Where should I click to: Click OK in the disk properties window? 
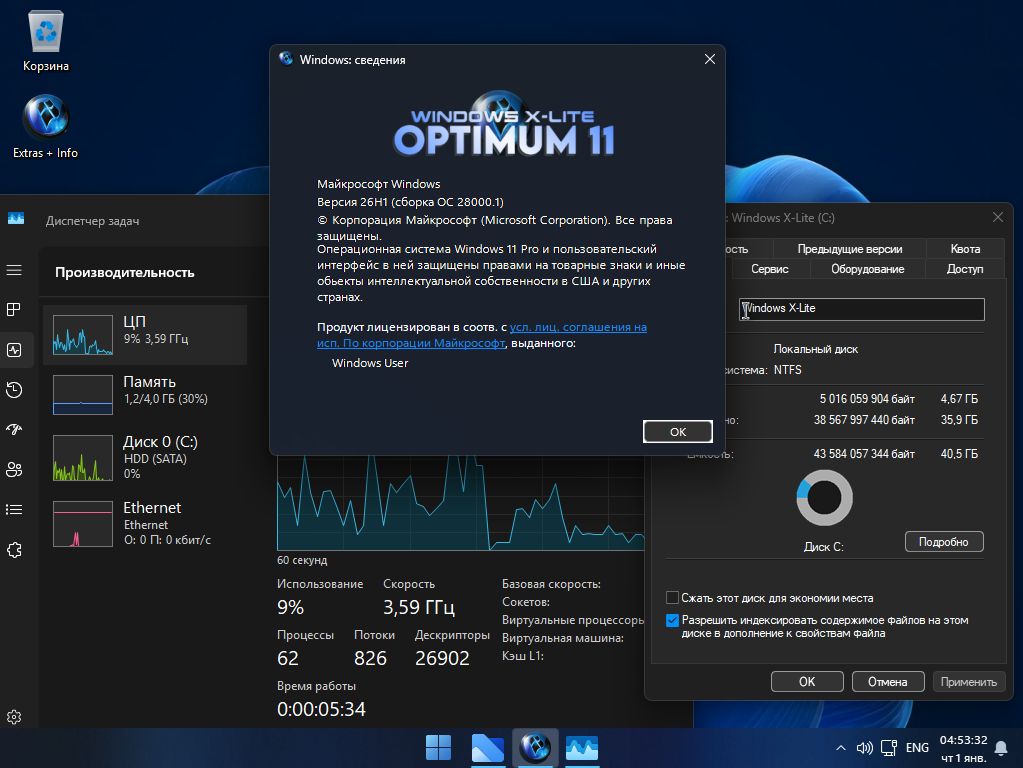pos(807,681)
